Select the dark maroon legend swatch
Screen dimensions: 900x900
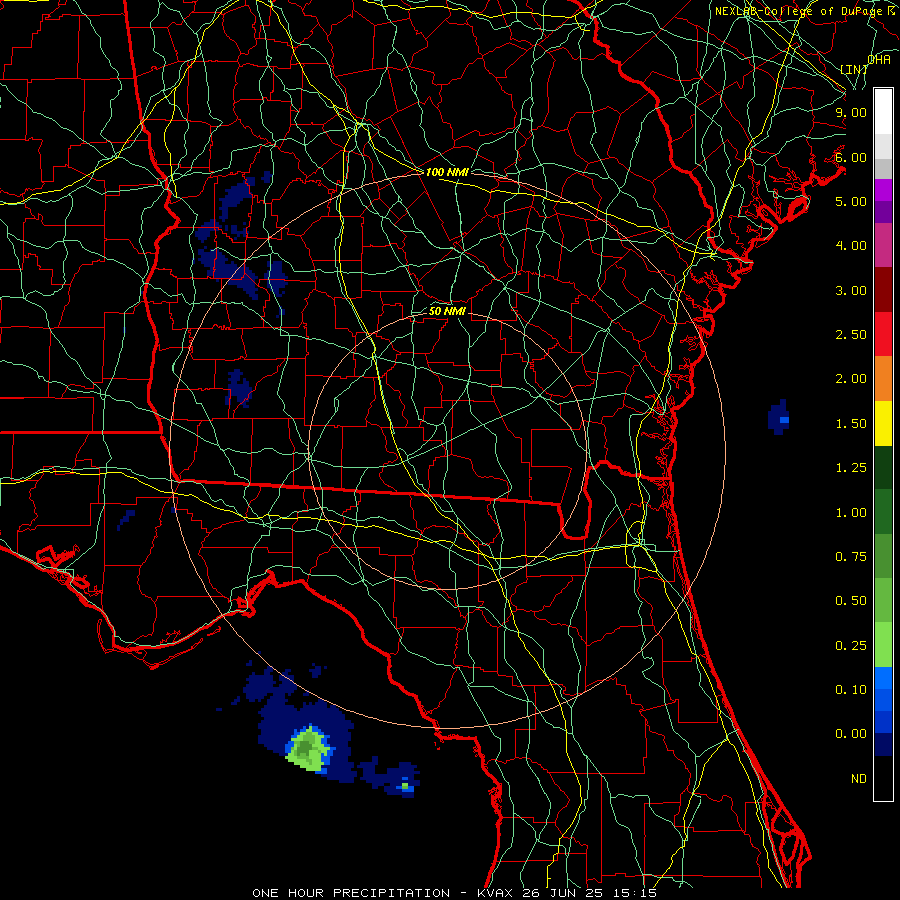(883, 290)
